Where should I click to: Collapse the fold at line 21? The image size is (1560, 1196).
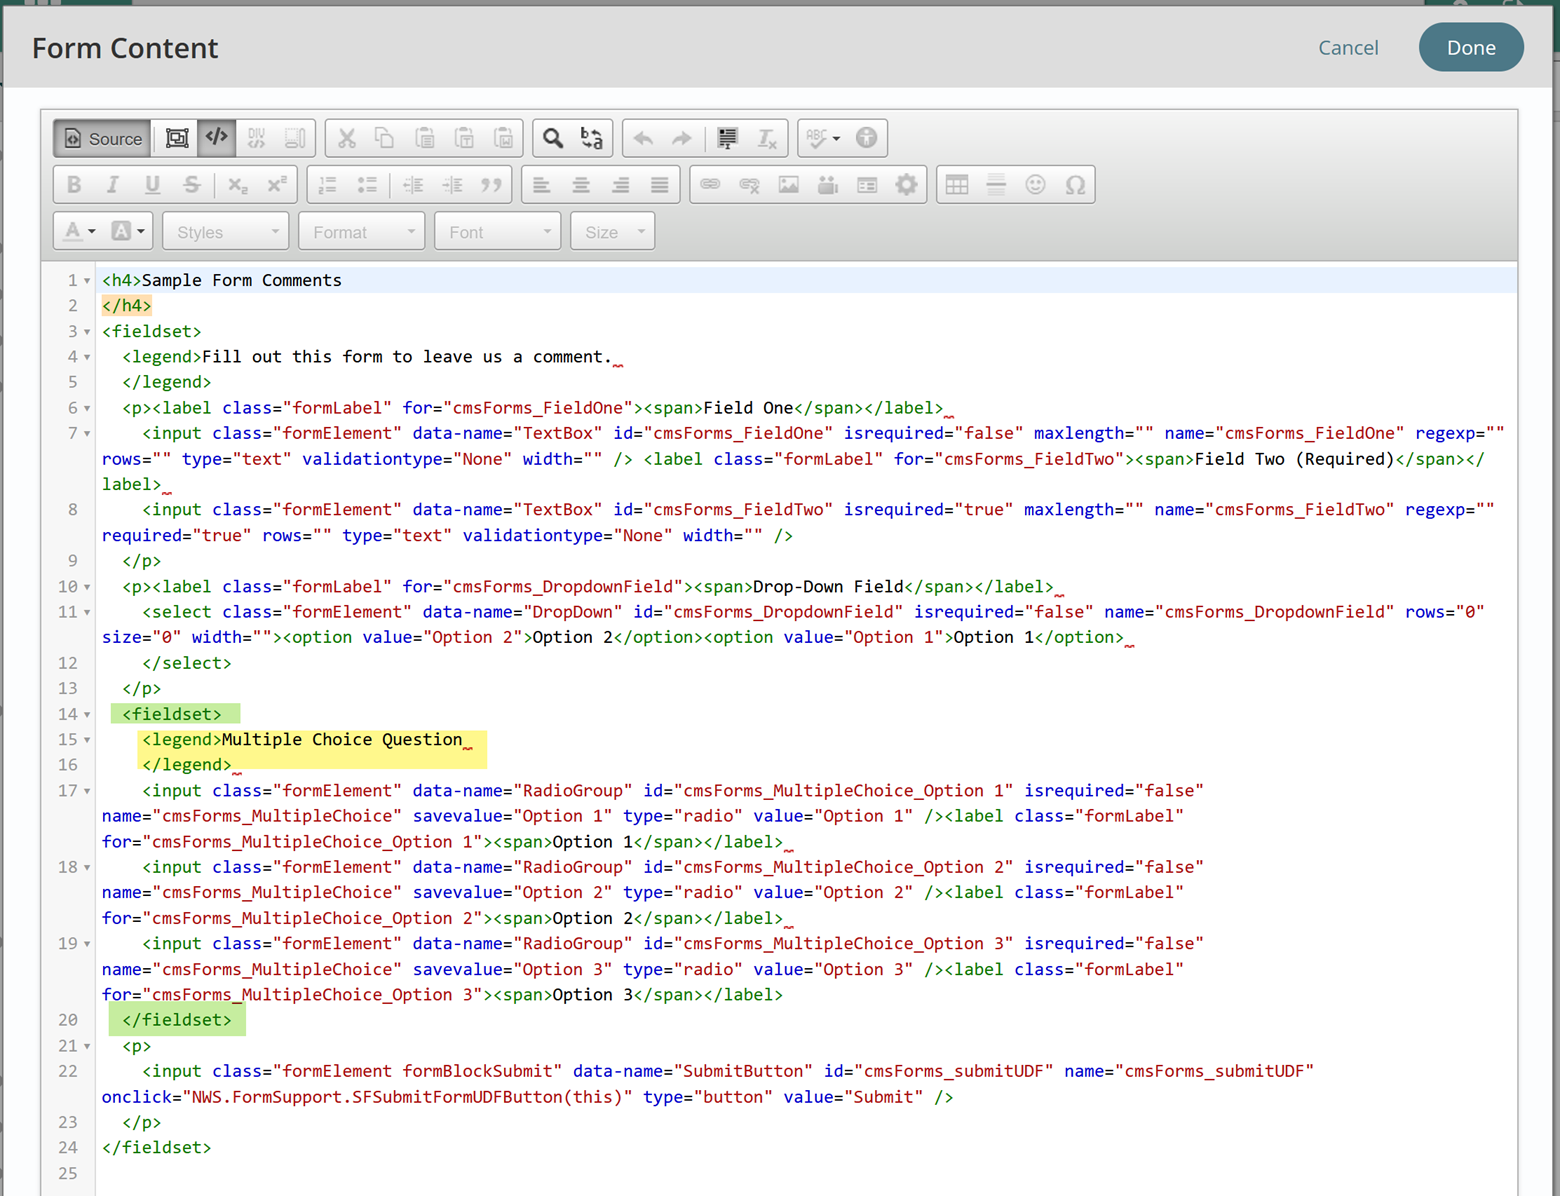[87, 1047]
